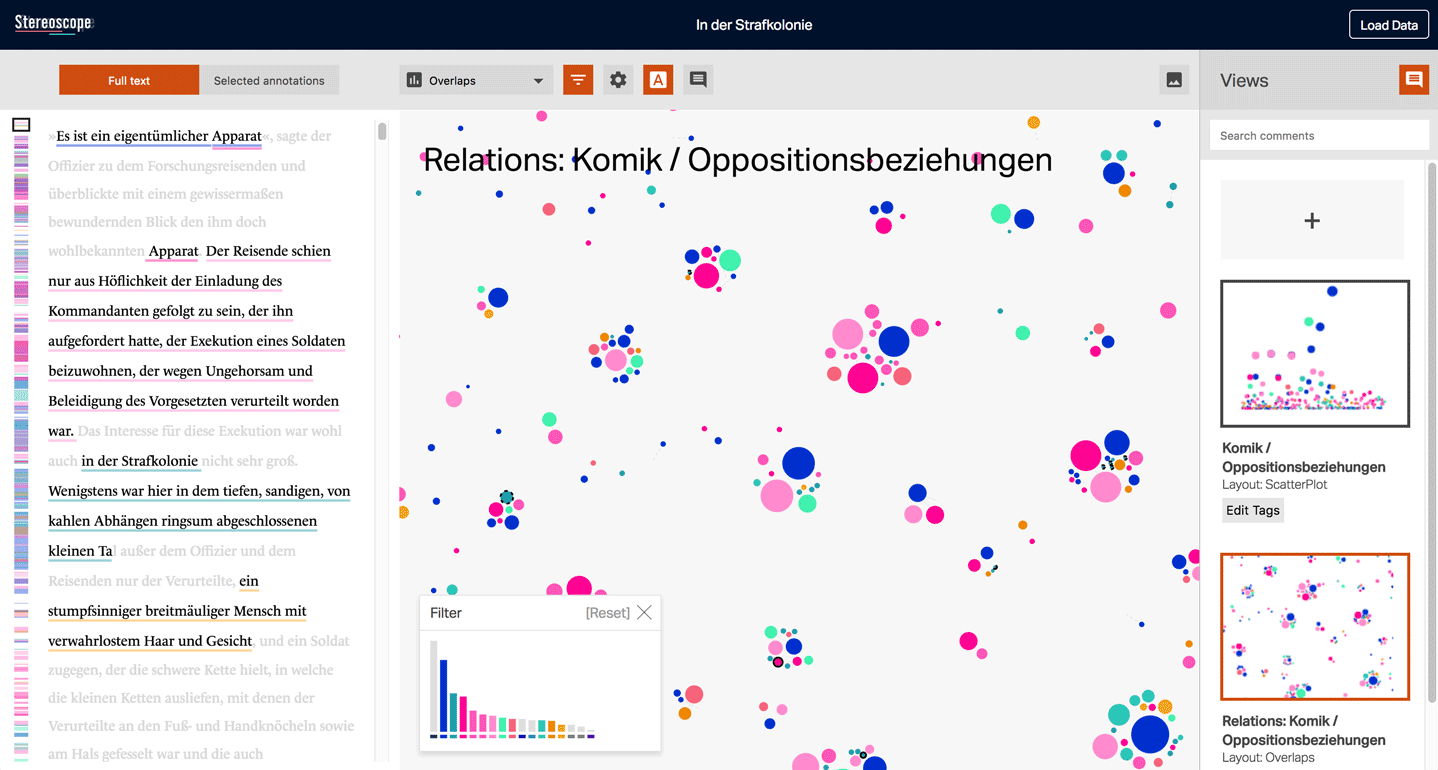Viewport: 1438px width, 770px height.
Task: Open the settings gear icon
Action: pyautogui.click(x=618, y=80)
